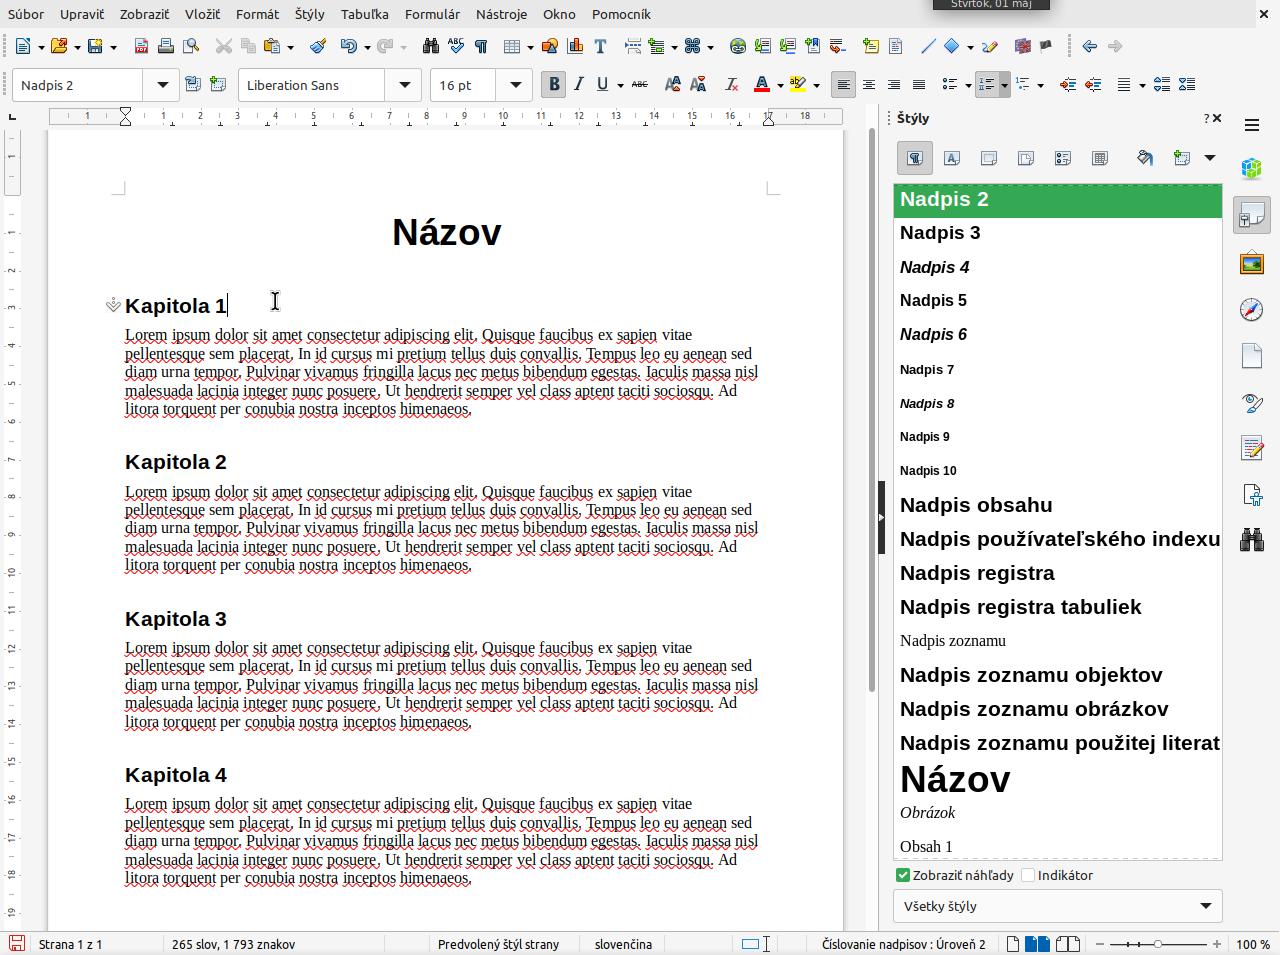Show page styles in Štýly panel
This screenshot has width=1280, height=955.
(x=1026, y=158)
